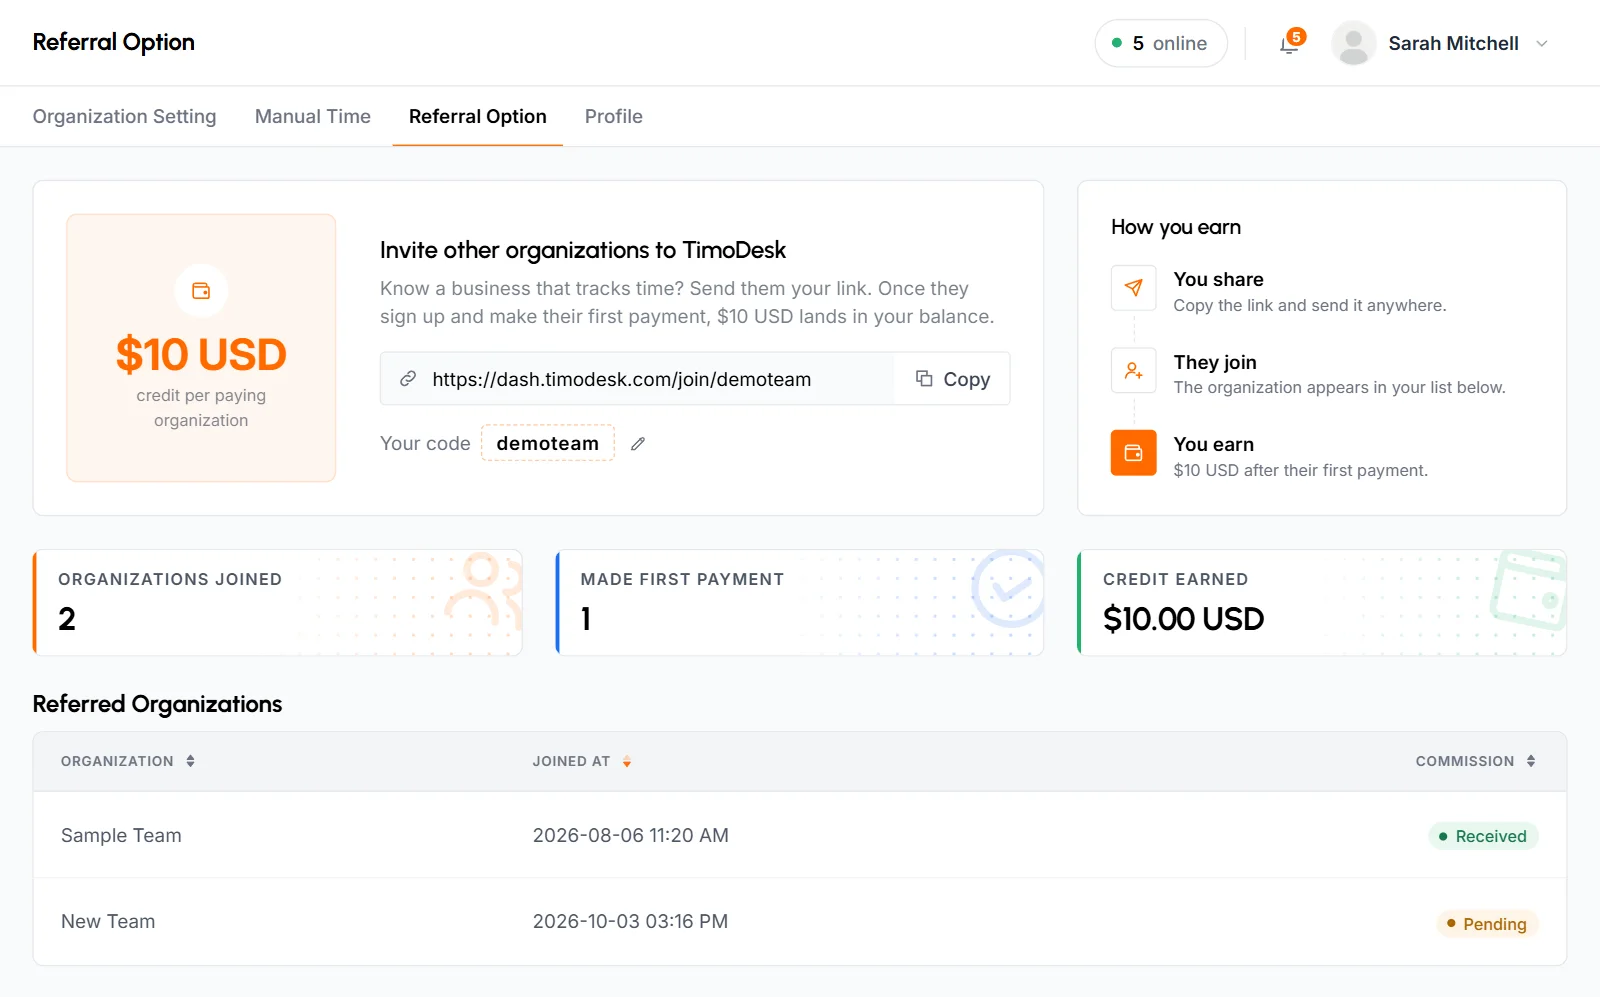Click the How you earn heading
1600x997 pixels.
[x=1176, y=227]
